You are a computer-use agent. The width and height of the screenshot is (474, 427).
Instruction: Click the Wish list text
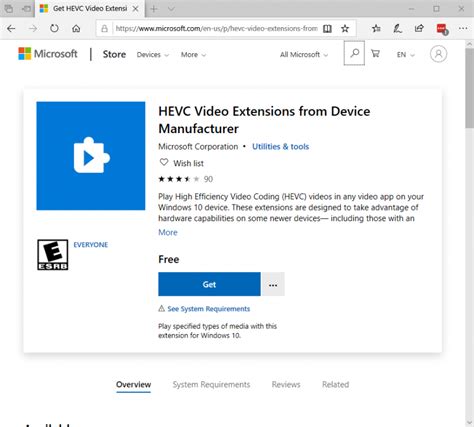(x=188, y=163)
